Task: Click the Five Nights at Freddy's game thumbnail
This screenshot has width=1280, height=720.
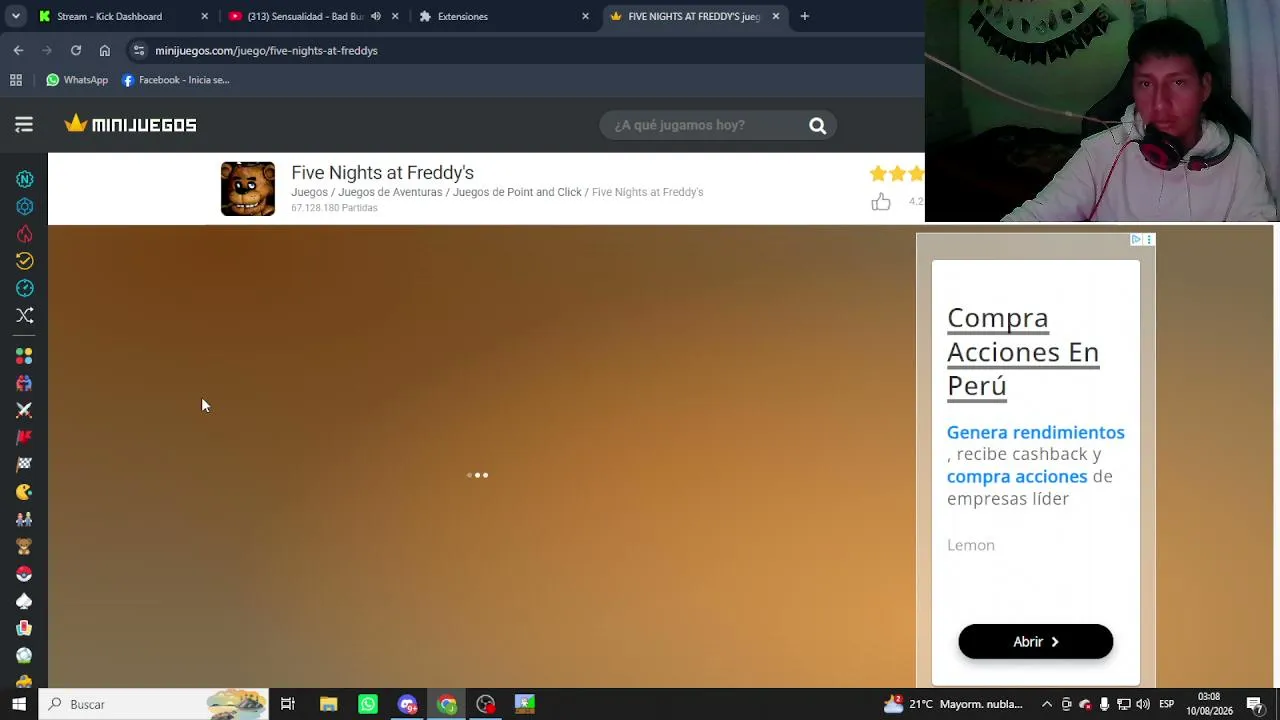Action: pos(248,189)
